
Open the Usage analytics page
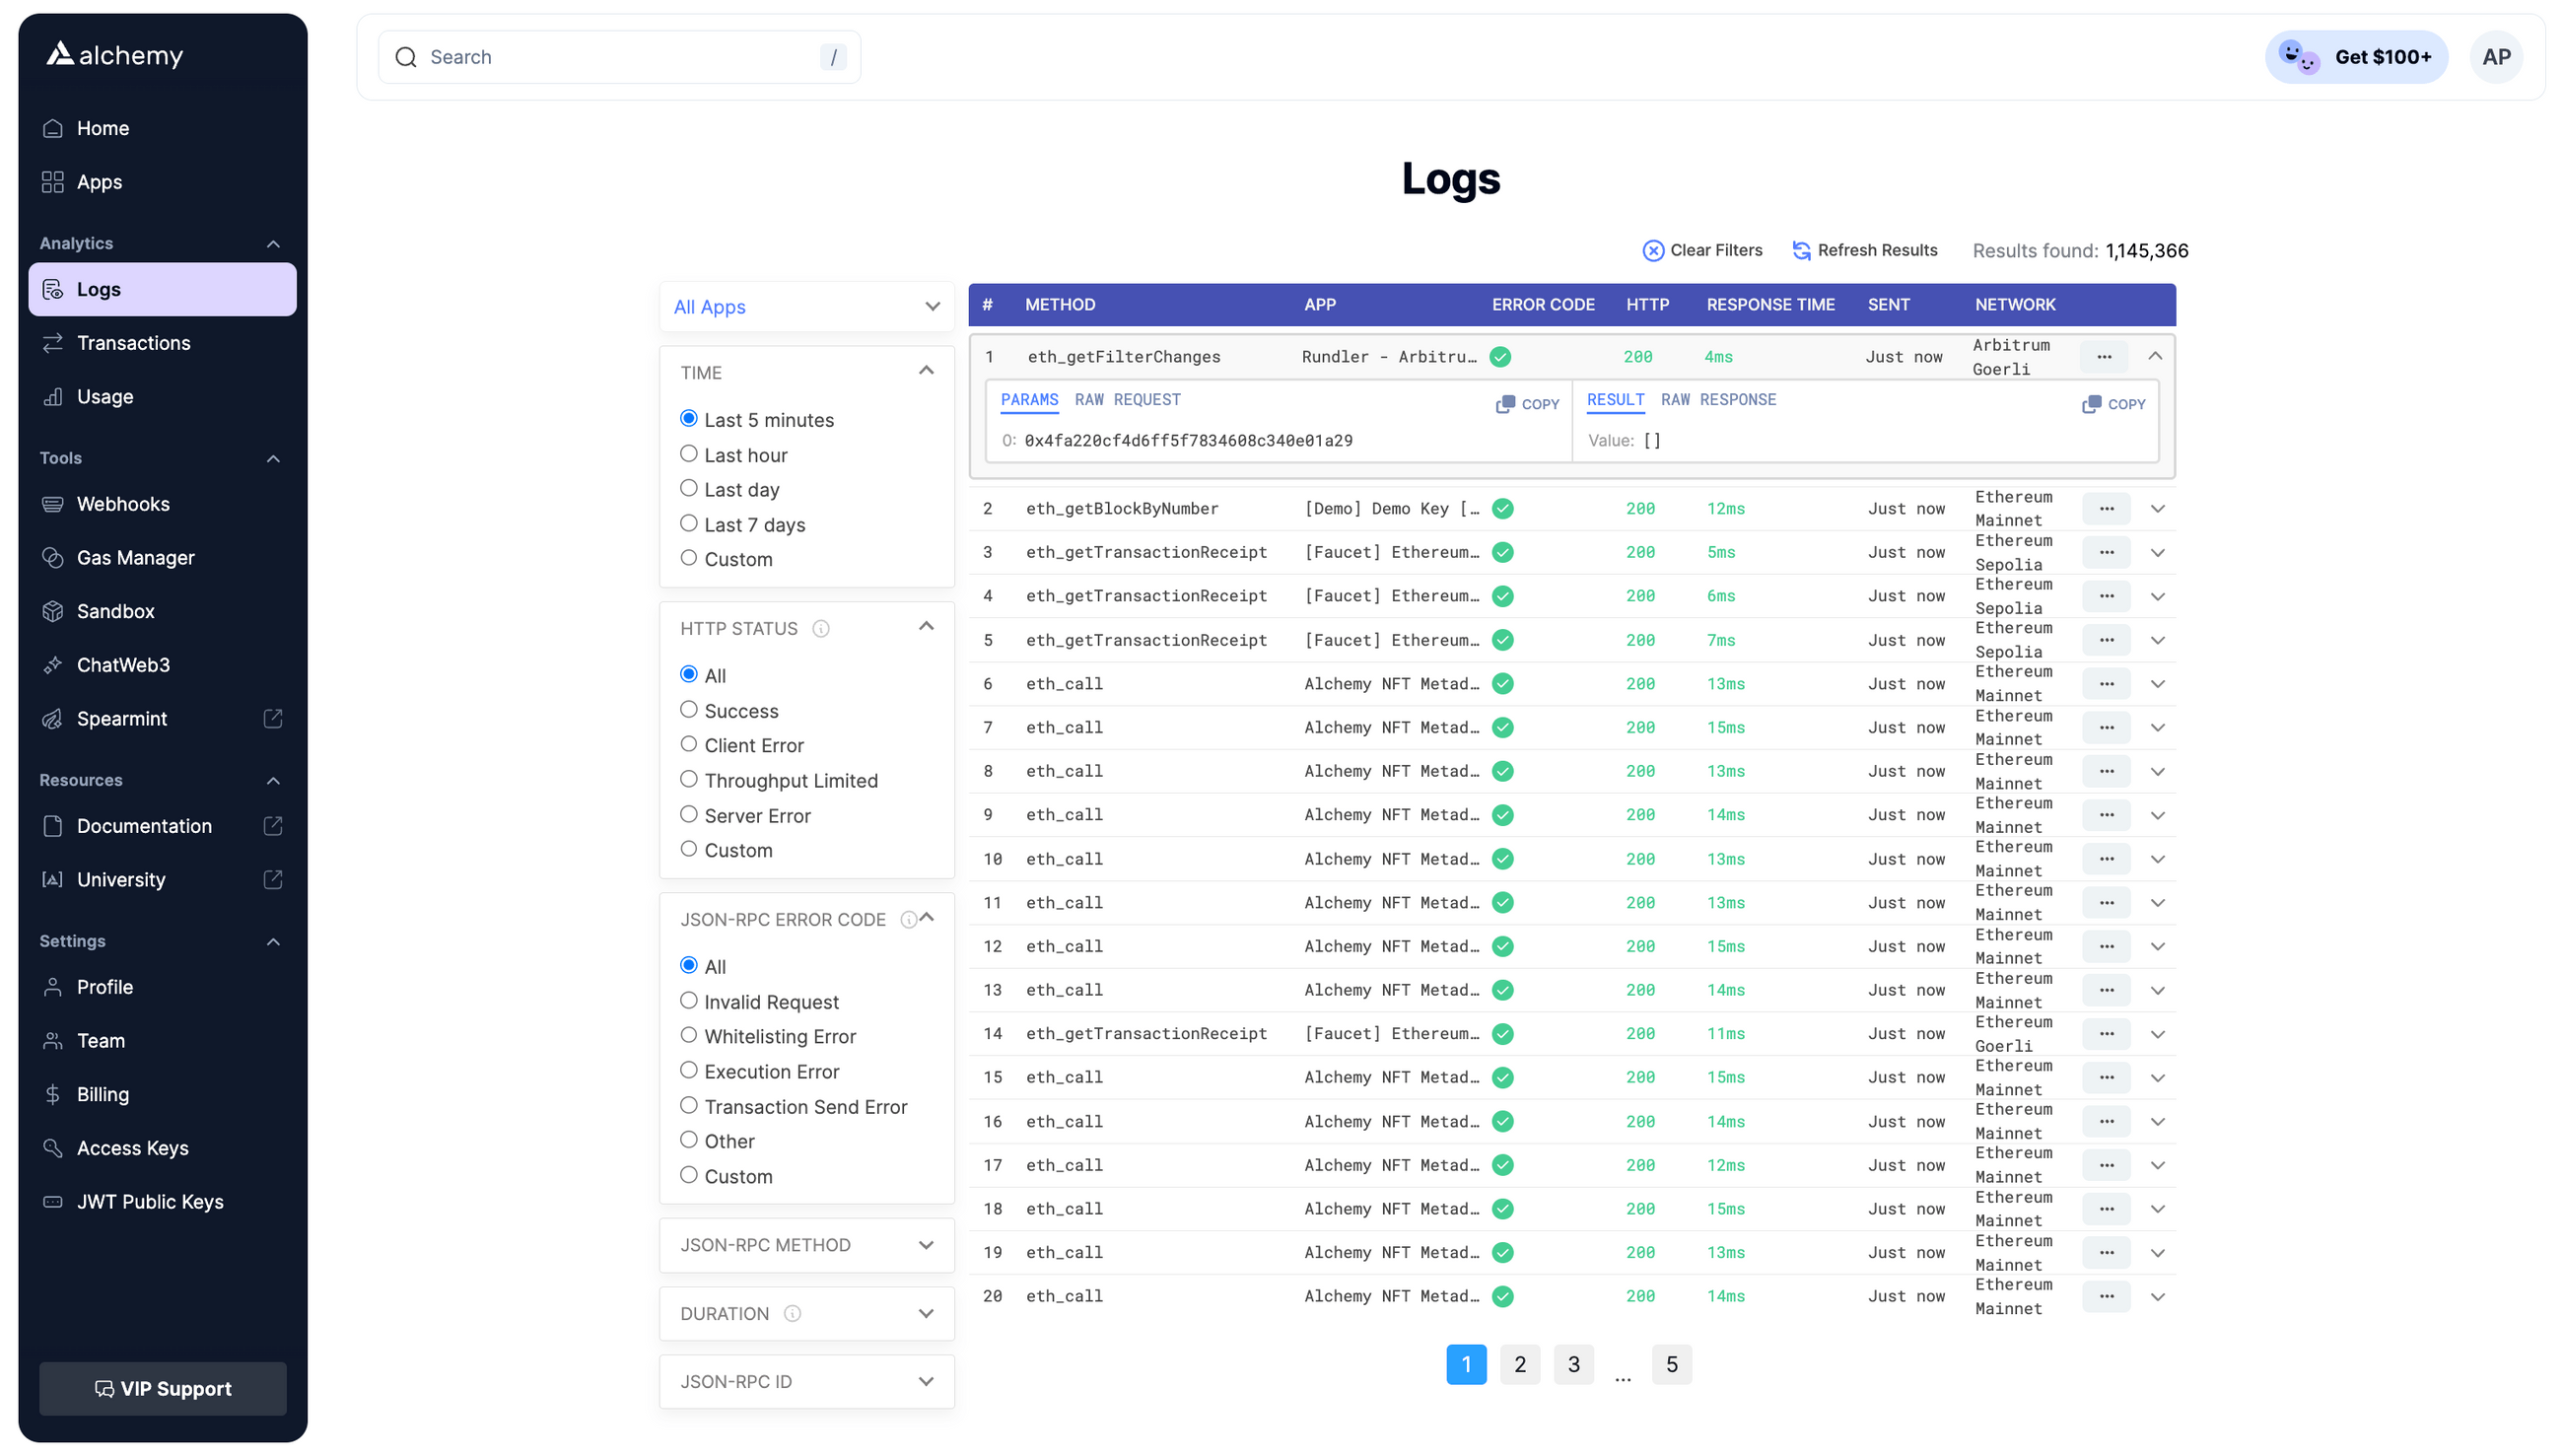point(104,396)
